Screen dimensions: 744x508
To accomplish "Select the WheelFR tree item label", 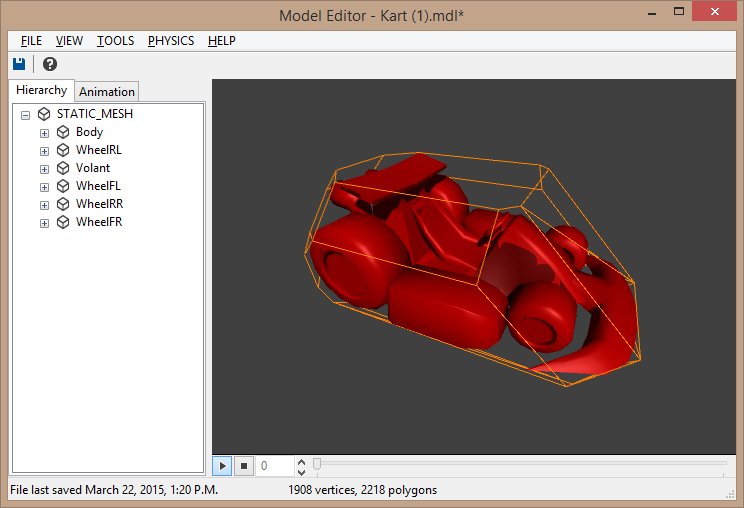I will point(99,222).
